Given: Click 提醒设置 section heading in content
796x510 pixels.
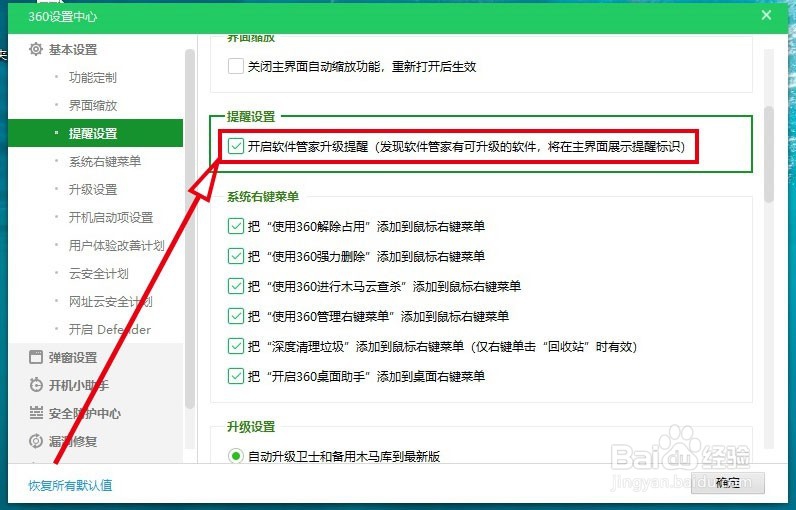Looking at the screenshot, I should coord(251,116).
